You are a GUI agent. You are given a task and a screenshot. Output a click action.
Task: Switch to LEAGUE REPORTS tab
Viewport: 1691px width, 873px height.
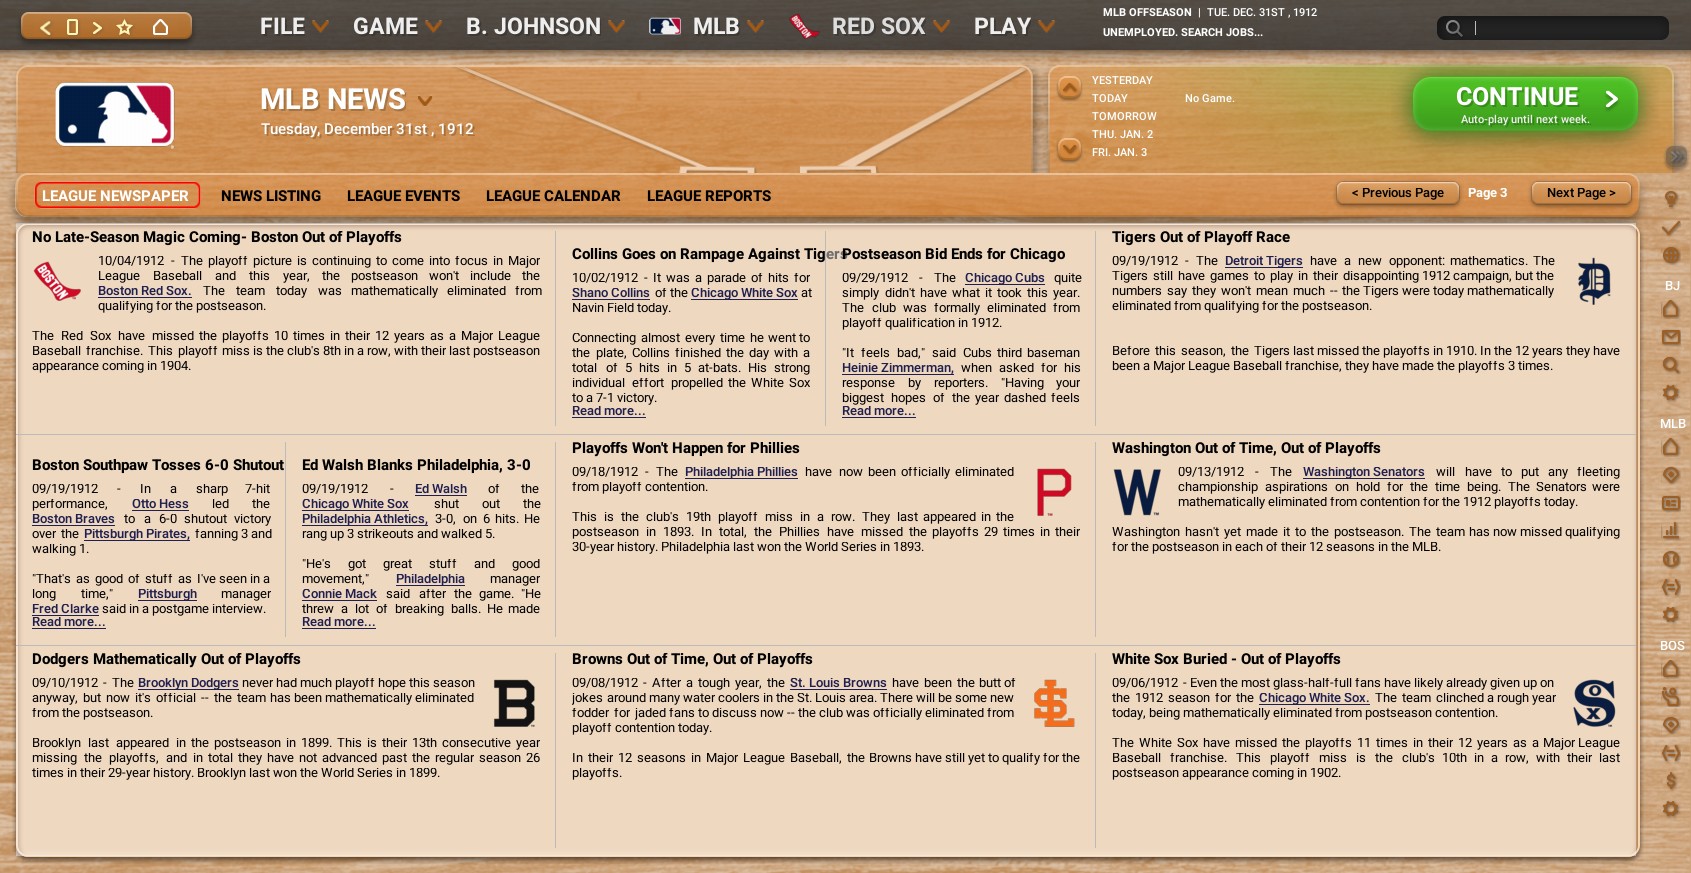click(709, 196)
